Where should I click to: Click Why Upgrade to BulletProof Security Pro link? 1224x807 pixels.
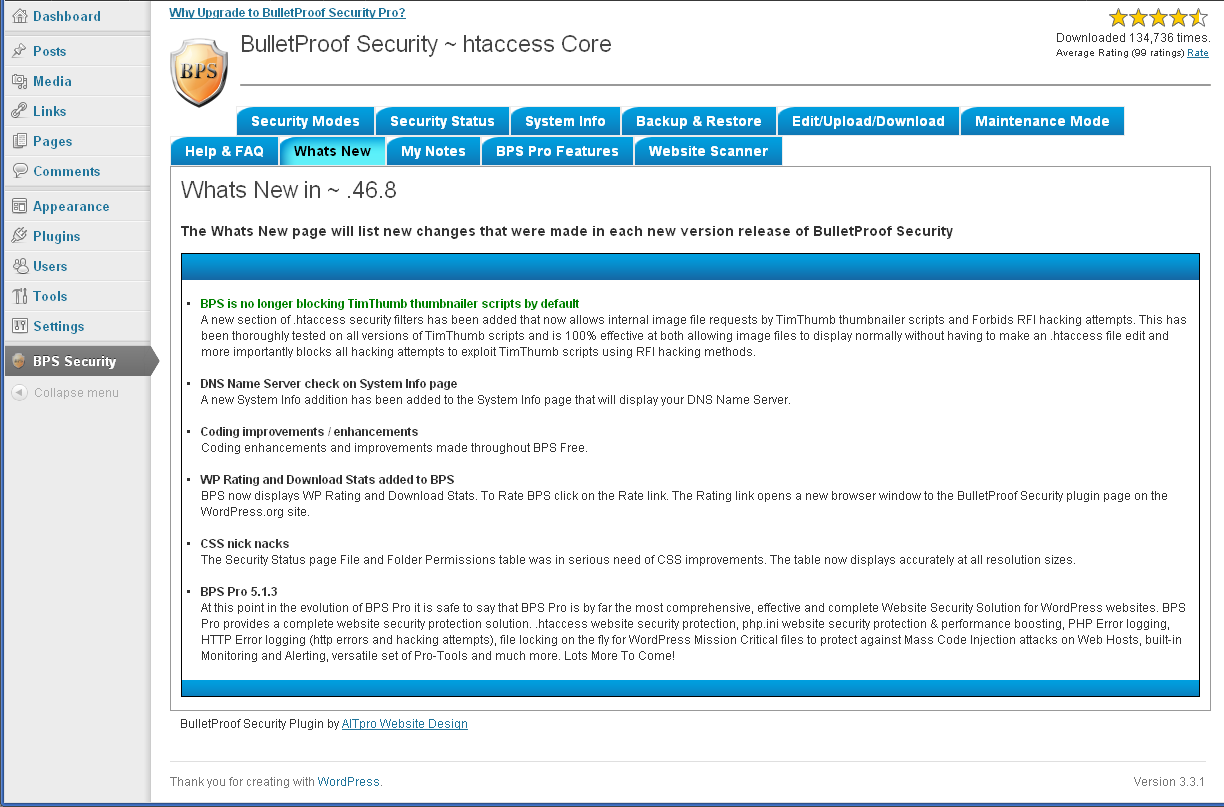287,13
